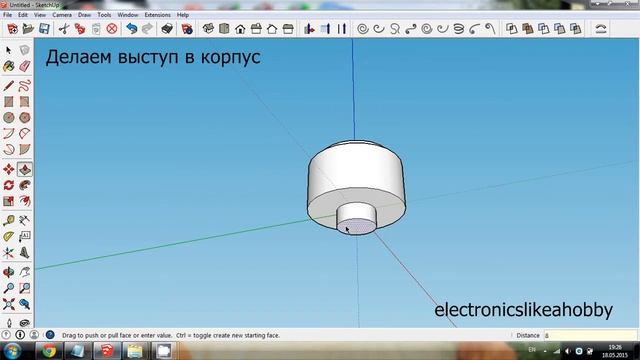Click the Model Info icon

pyautogui.click(x=187, y=29)
